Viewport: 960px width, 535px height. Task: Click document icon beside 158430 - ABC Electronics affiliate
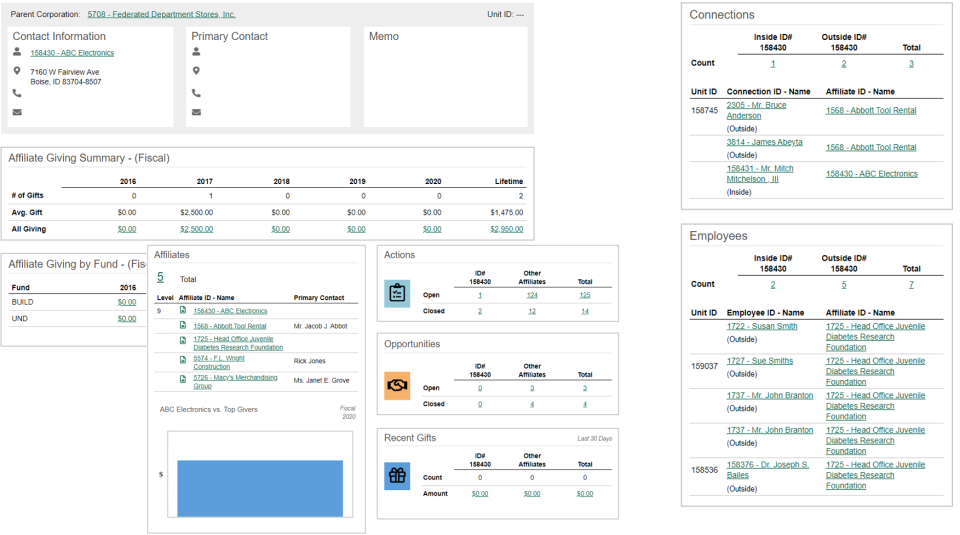click(x=182, y=310)
